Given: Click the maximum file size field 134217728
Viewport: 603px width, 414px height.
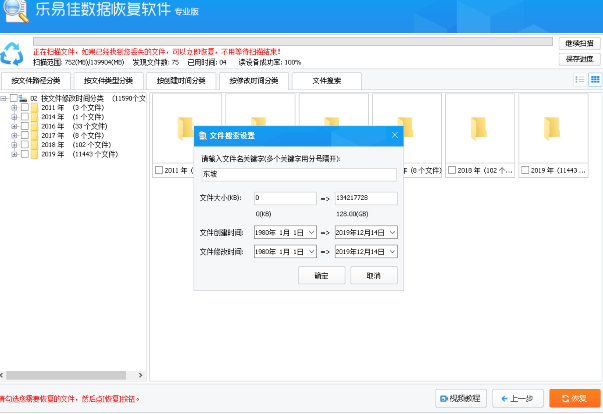Looking at the screenshot, I should (x=366, y=198).
